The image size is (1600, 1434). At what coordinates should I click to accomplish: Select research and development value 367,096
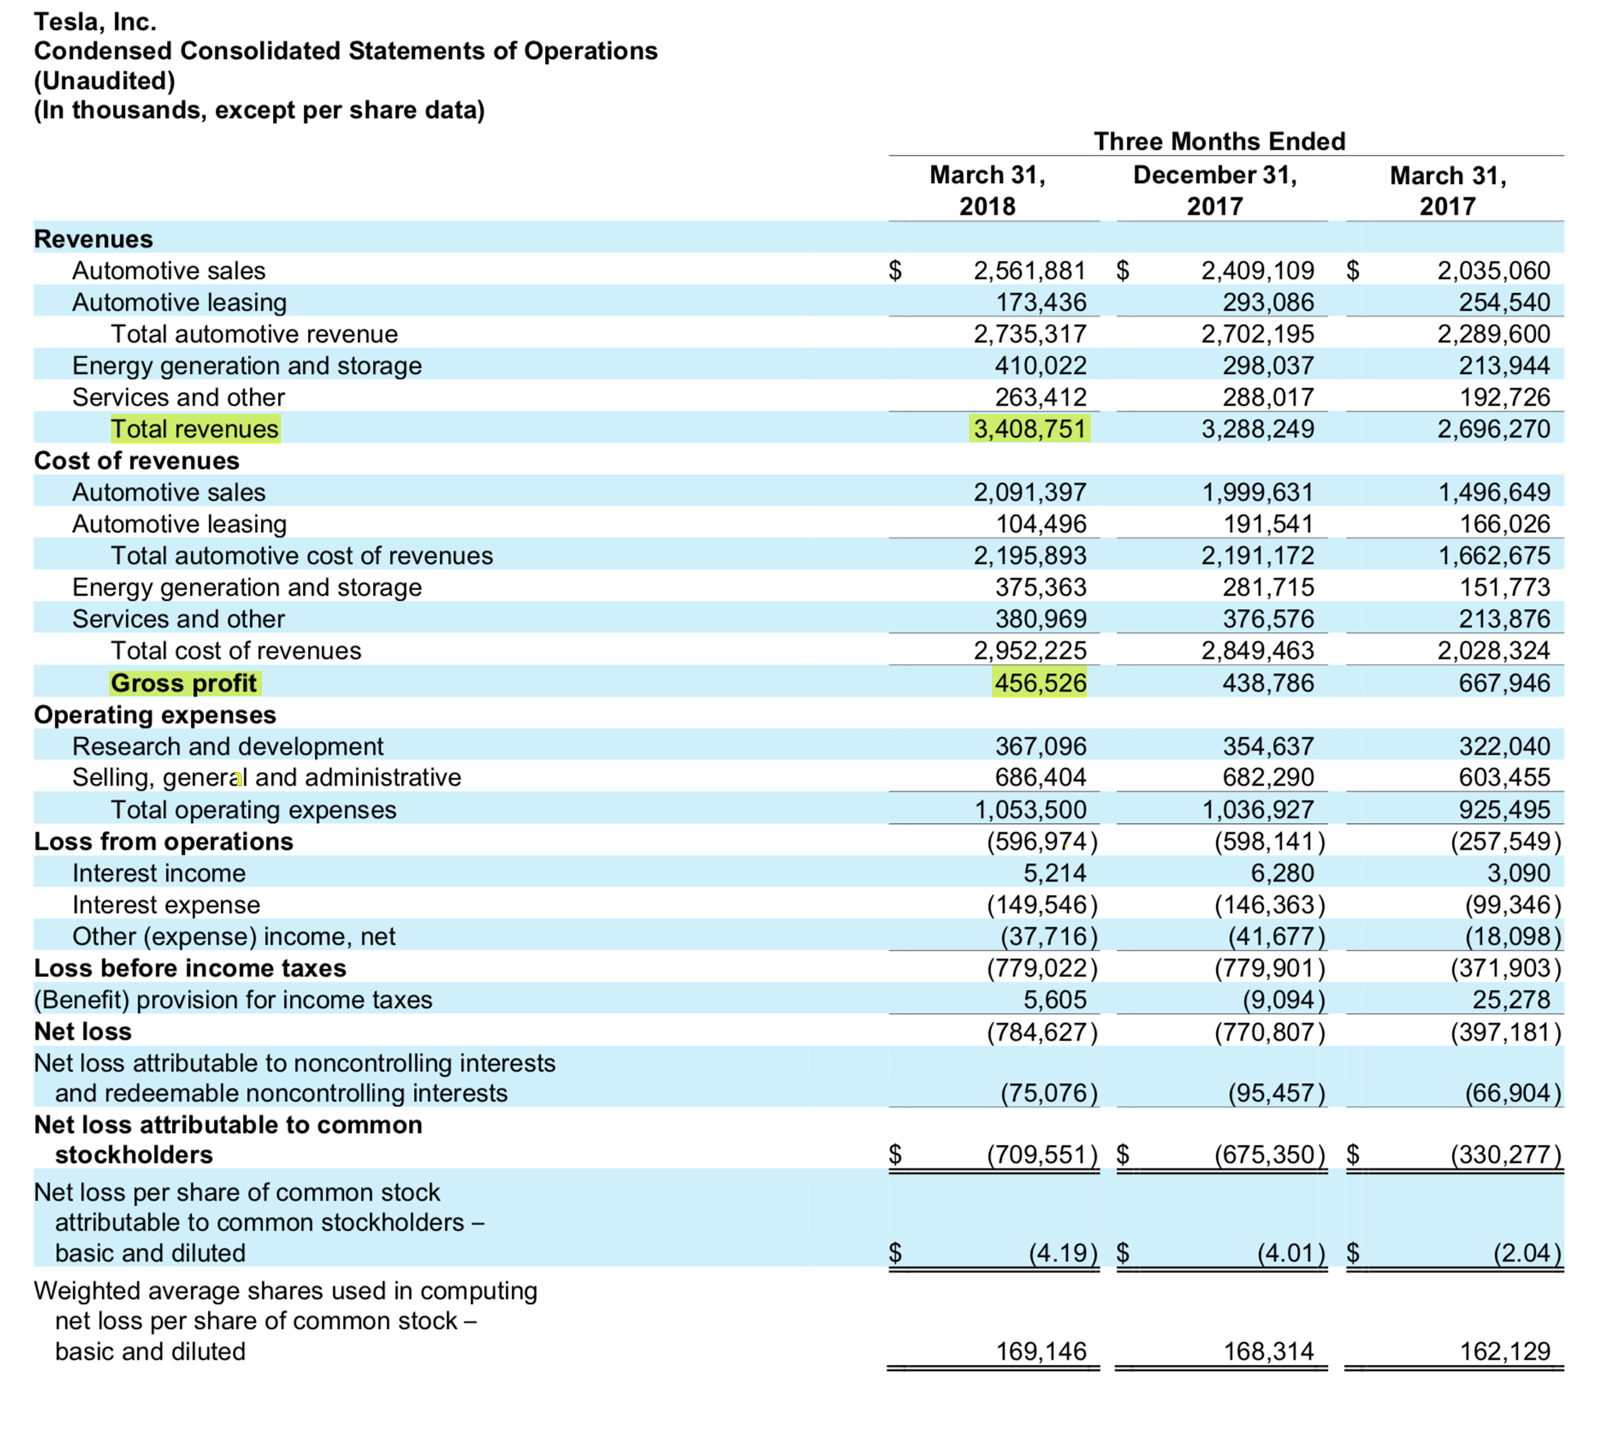point(1041,747)
